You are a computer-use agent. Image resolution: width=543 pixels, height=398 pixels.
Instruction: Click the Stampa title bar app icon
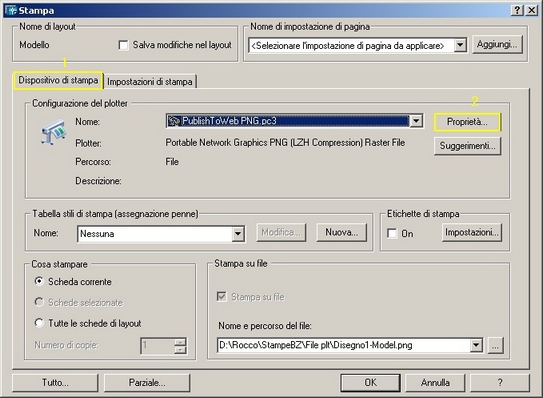[x=11, y=10]
